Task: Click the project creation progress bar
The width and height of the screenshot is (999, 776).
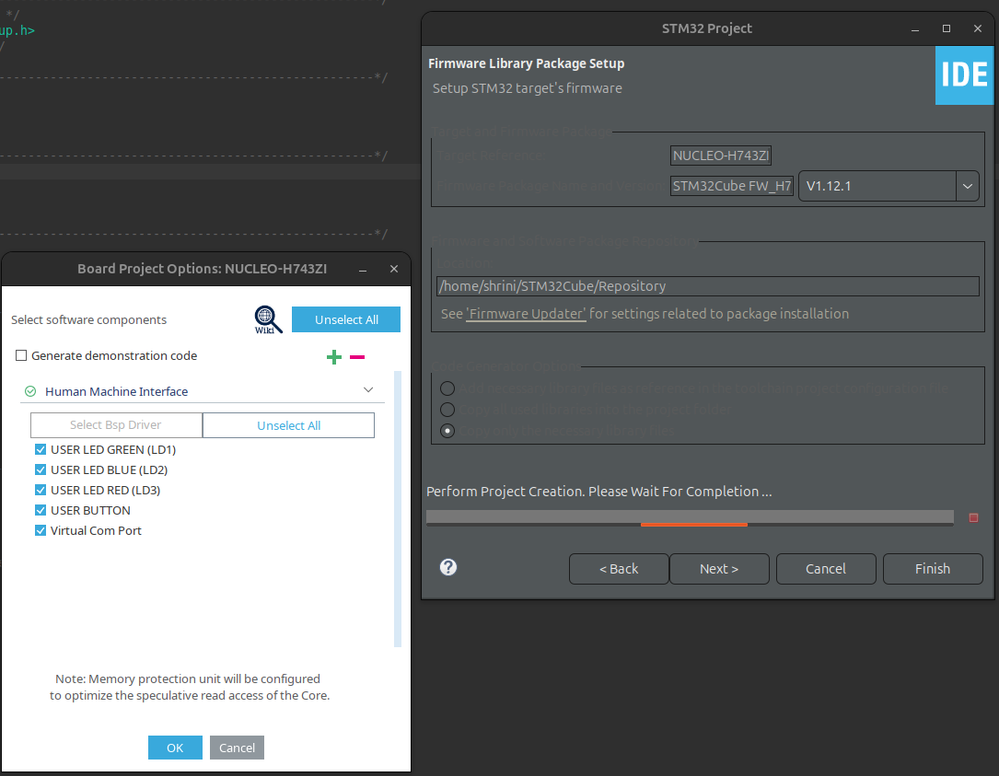Action: coord(690,518)
